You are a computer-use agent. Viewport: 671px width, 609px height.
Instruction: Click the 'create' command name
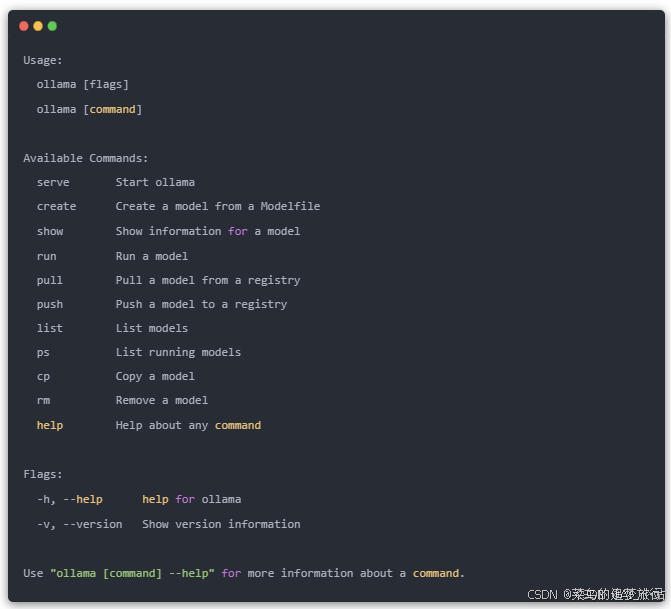tap(56, 207)
